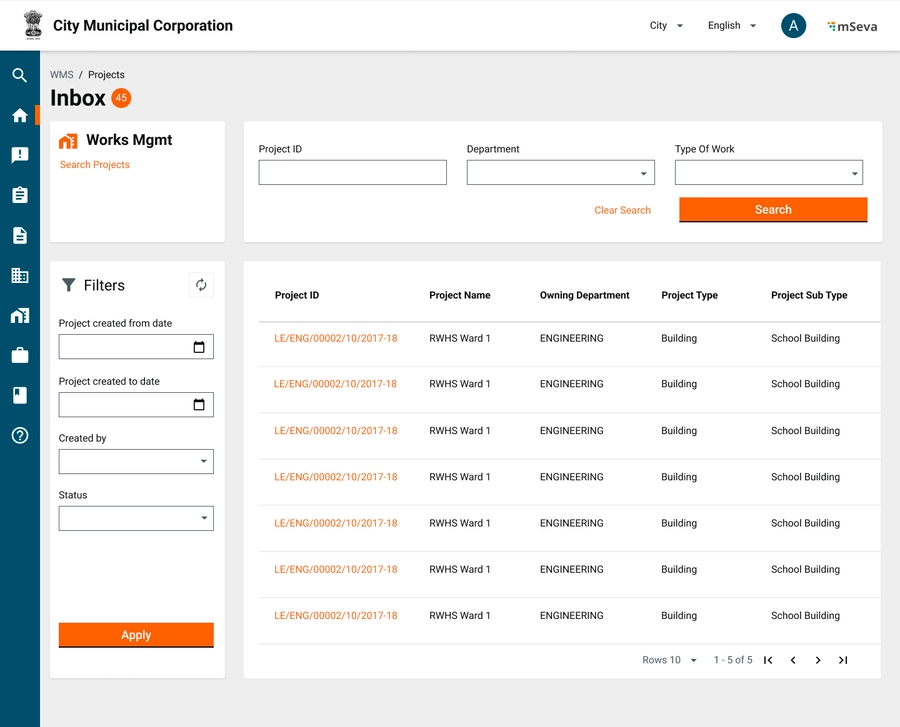Open the City selector in header
This screenshot has width=900, height=727.
pos(666,26)
